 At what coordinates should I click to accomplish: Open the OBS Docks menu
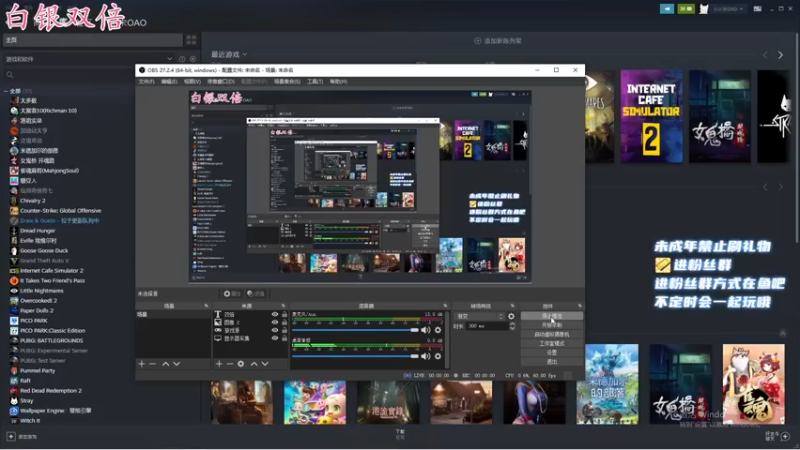(x=221, y=82)
